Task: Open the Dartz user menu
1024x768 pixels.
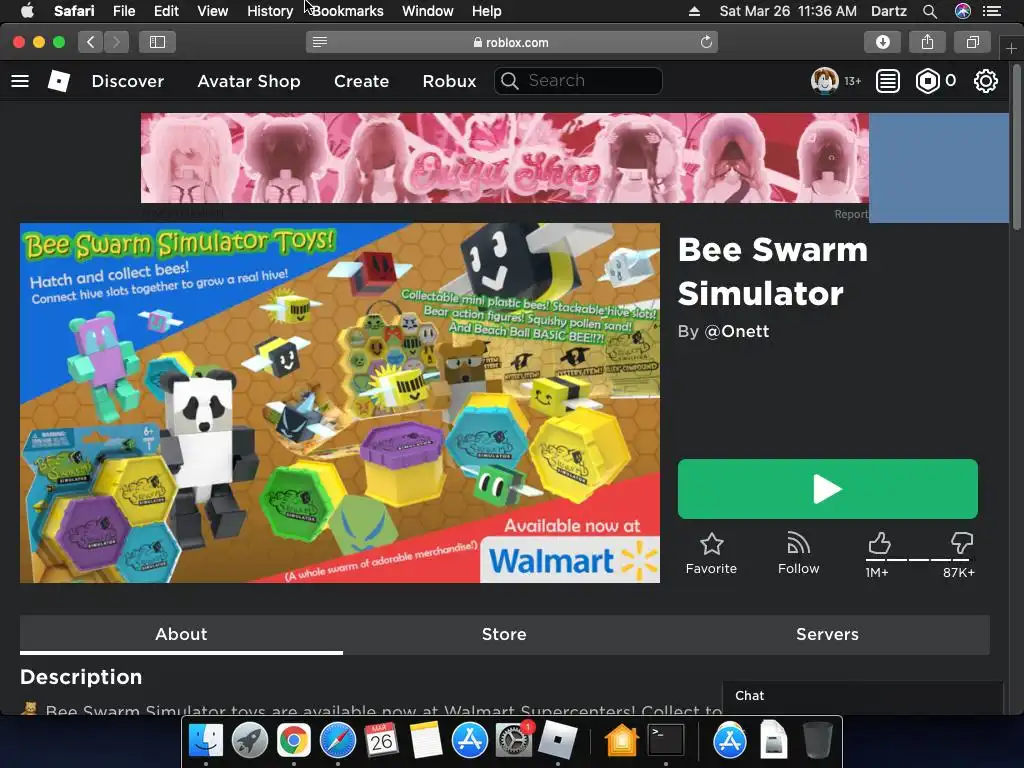Action: (x=889, y=11)
